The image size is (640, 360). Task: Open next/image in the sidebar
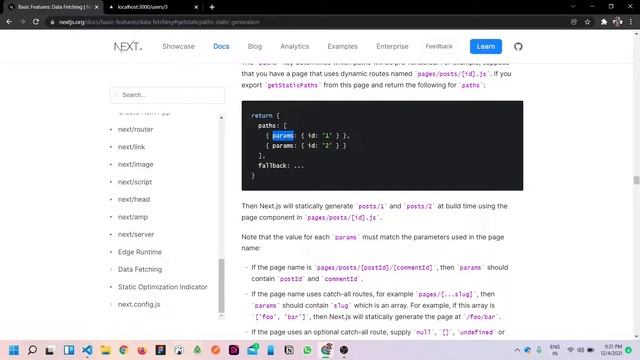[136, 164]
